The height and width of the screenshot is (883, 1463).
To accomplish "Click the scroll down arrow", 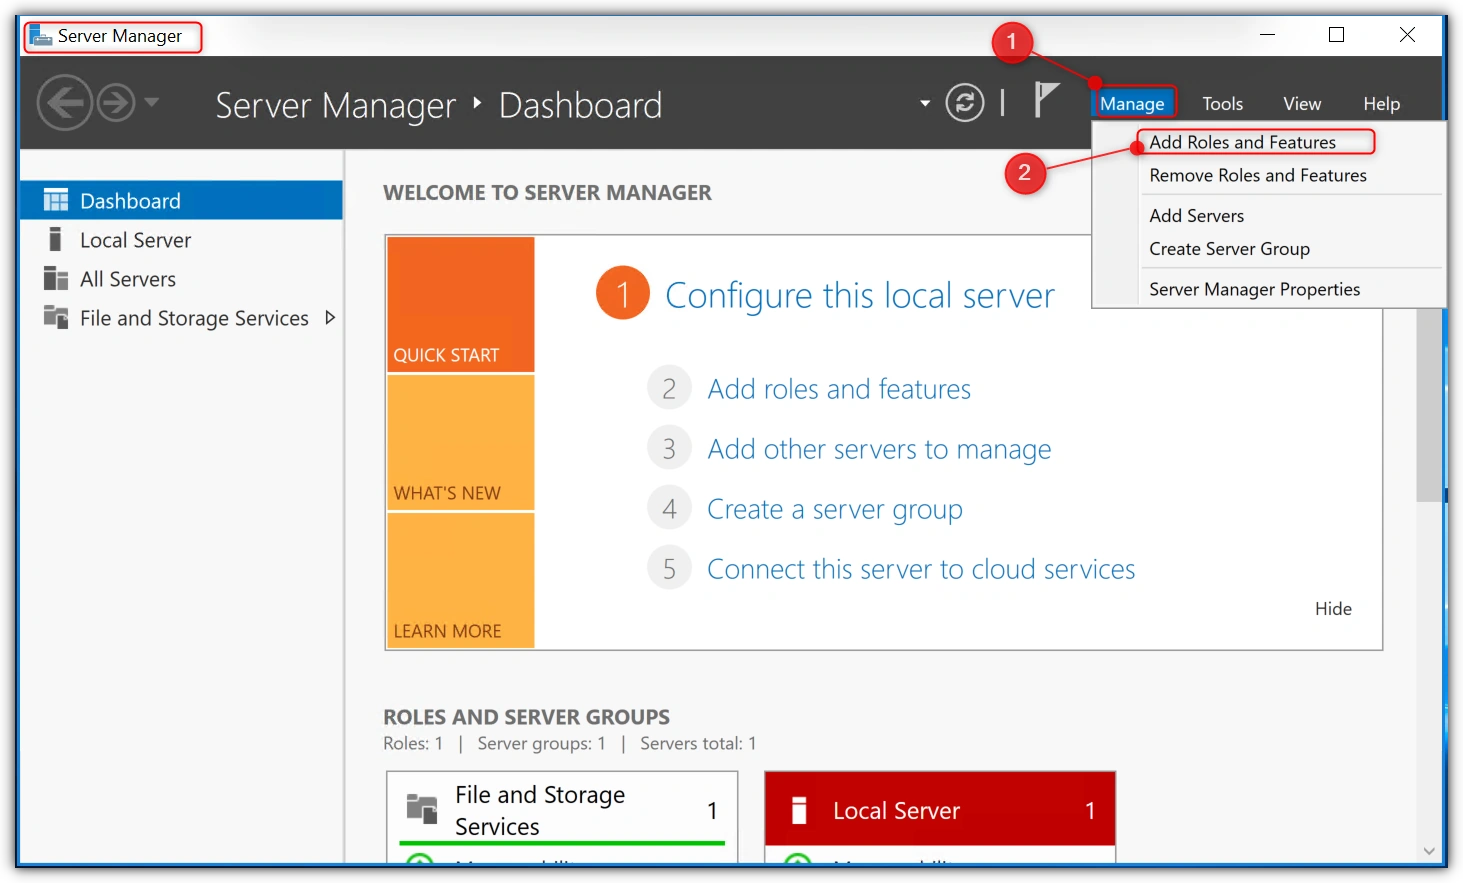I will pyautogui.click(x=1430, y=851).
